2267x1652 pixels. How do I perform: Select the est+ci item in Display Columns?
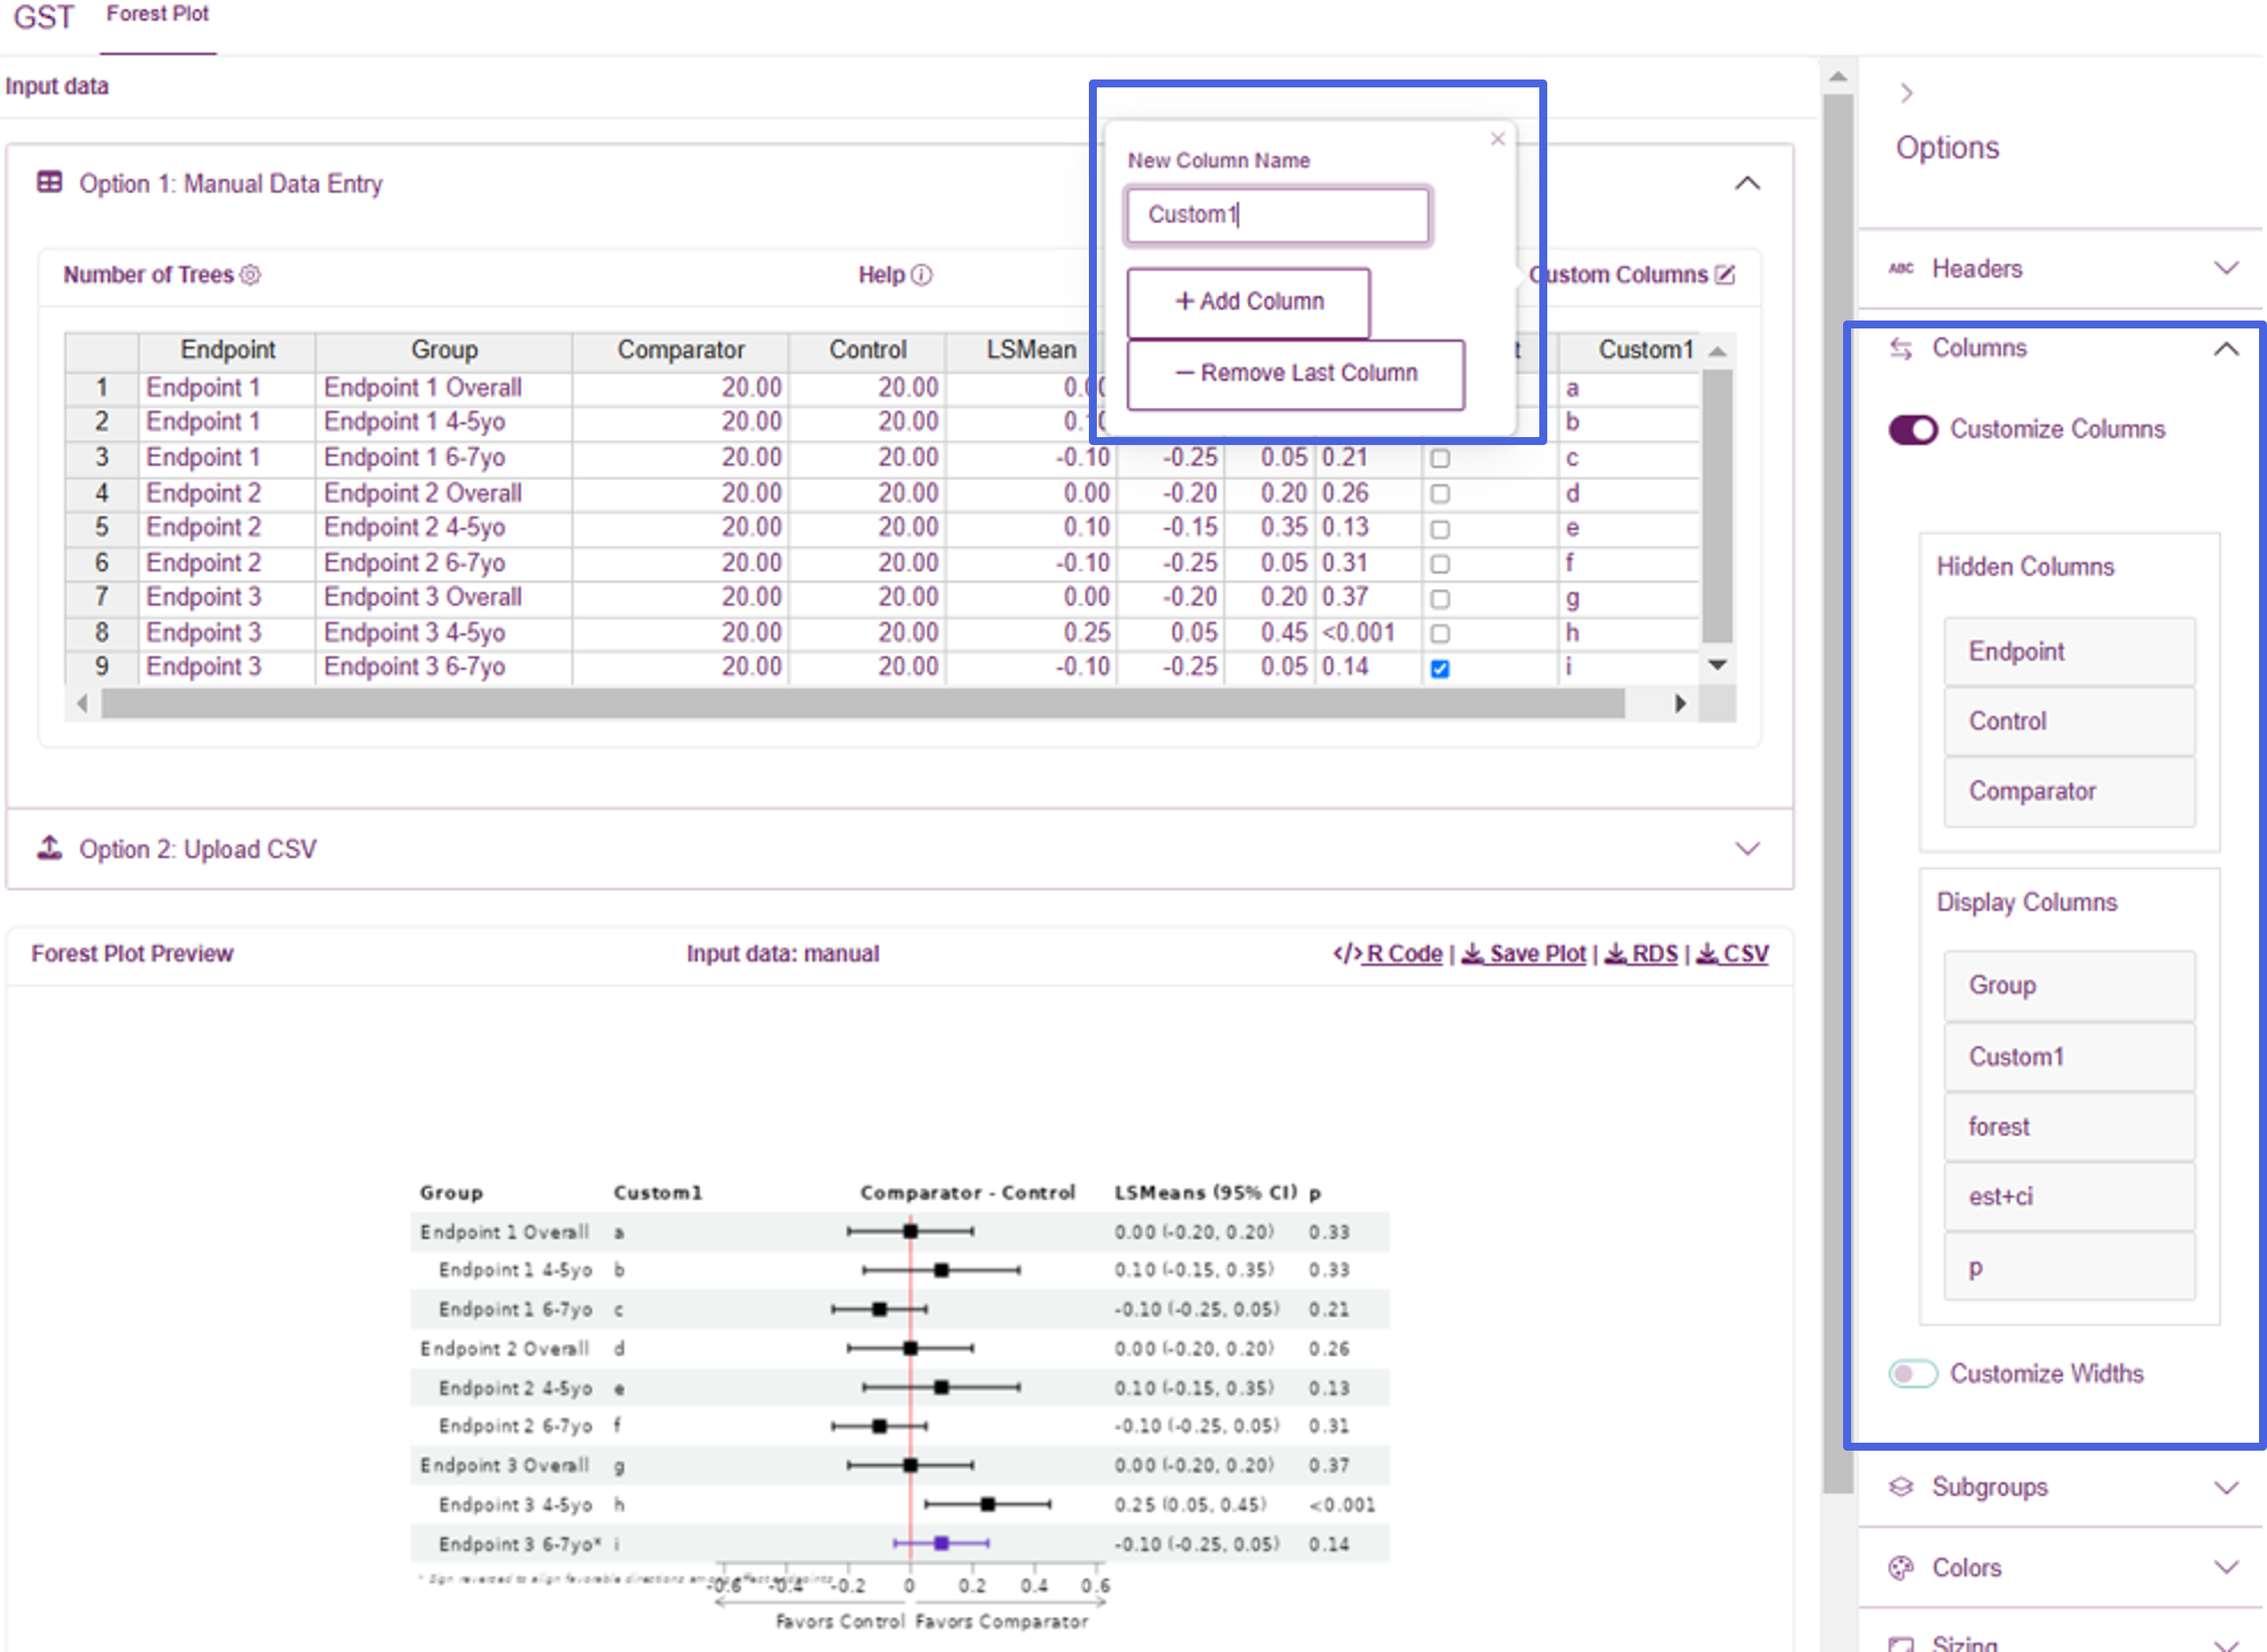point(2069,1197)
